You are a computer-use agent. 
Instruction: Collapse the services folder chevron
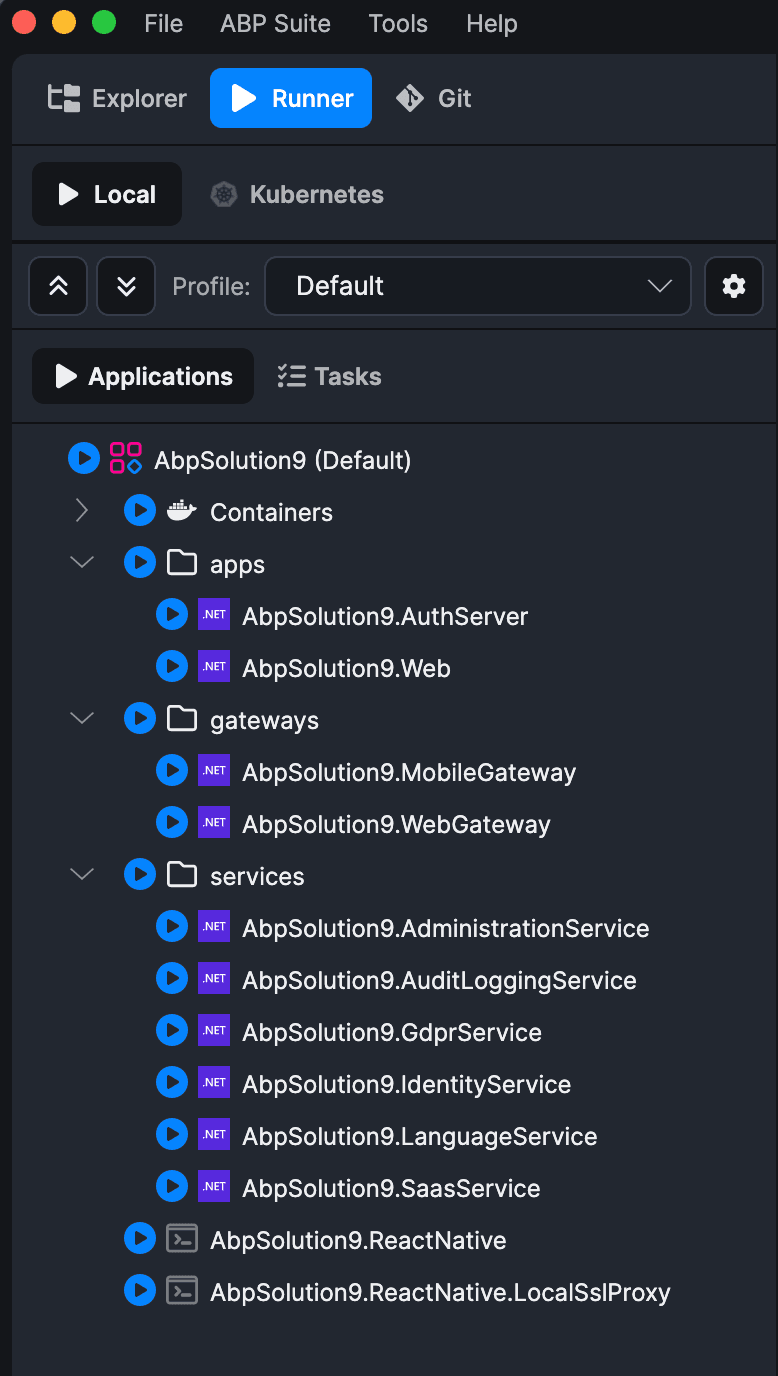click(x=82, y=875)
